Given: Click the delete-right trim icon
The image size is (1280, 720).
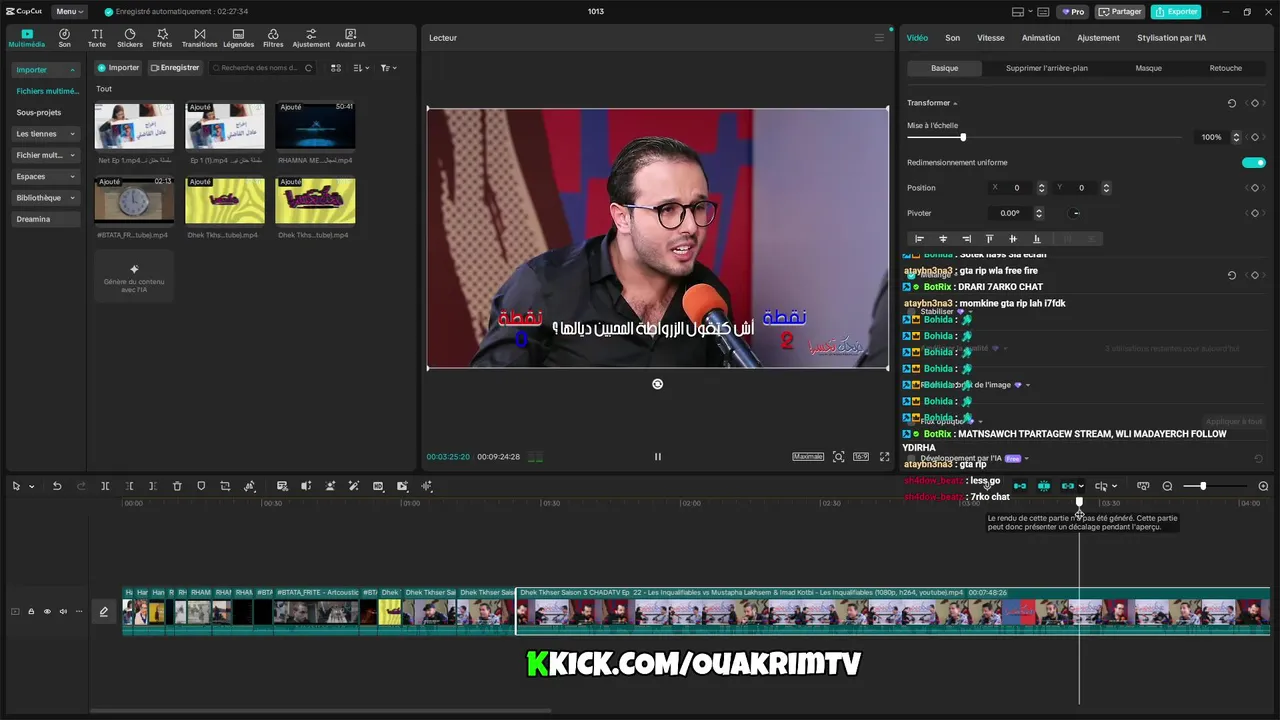Looking at the screenshot, I should [x=153, y=486].
